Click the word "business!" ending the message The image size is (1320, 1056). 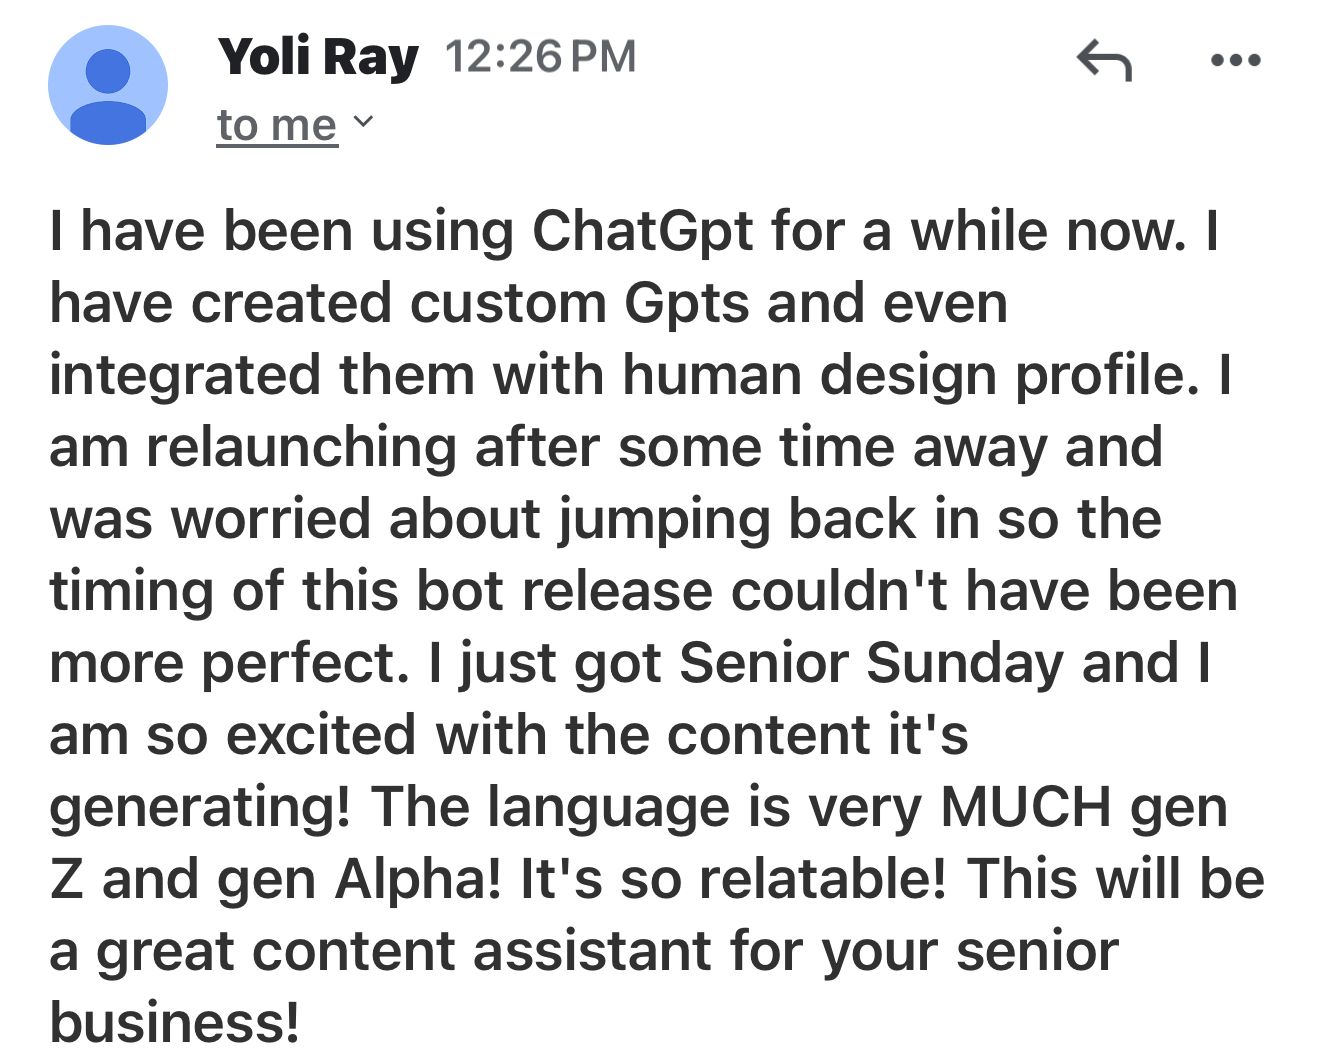[174, 1022]
